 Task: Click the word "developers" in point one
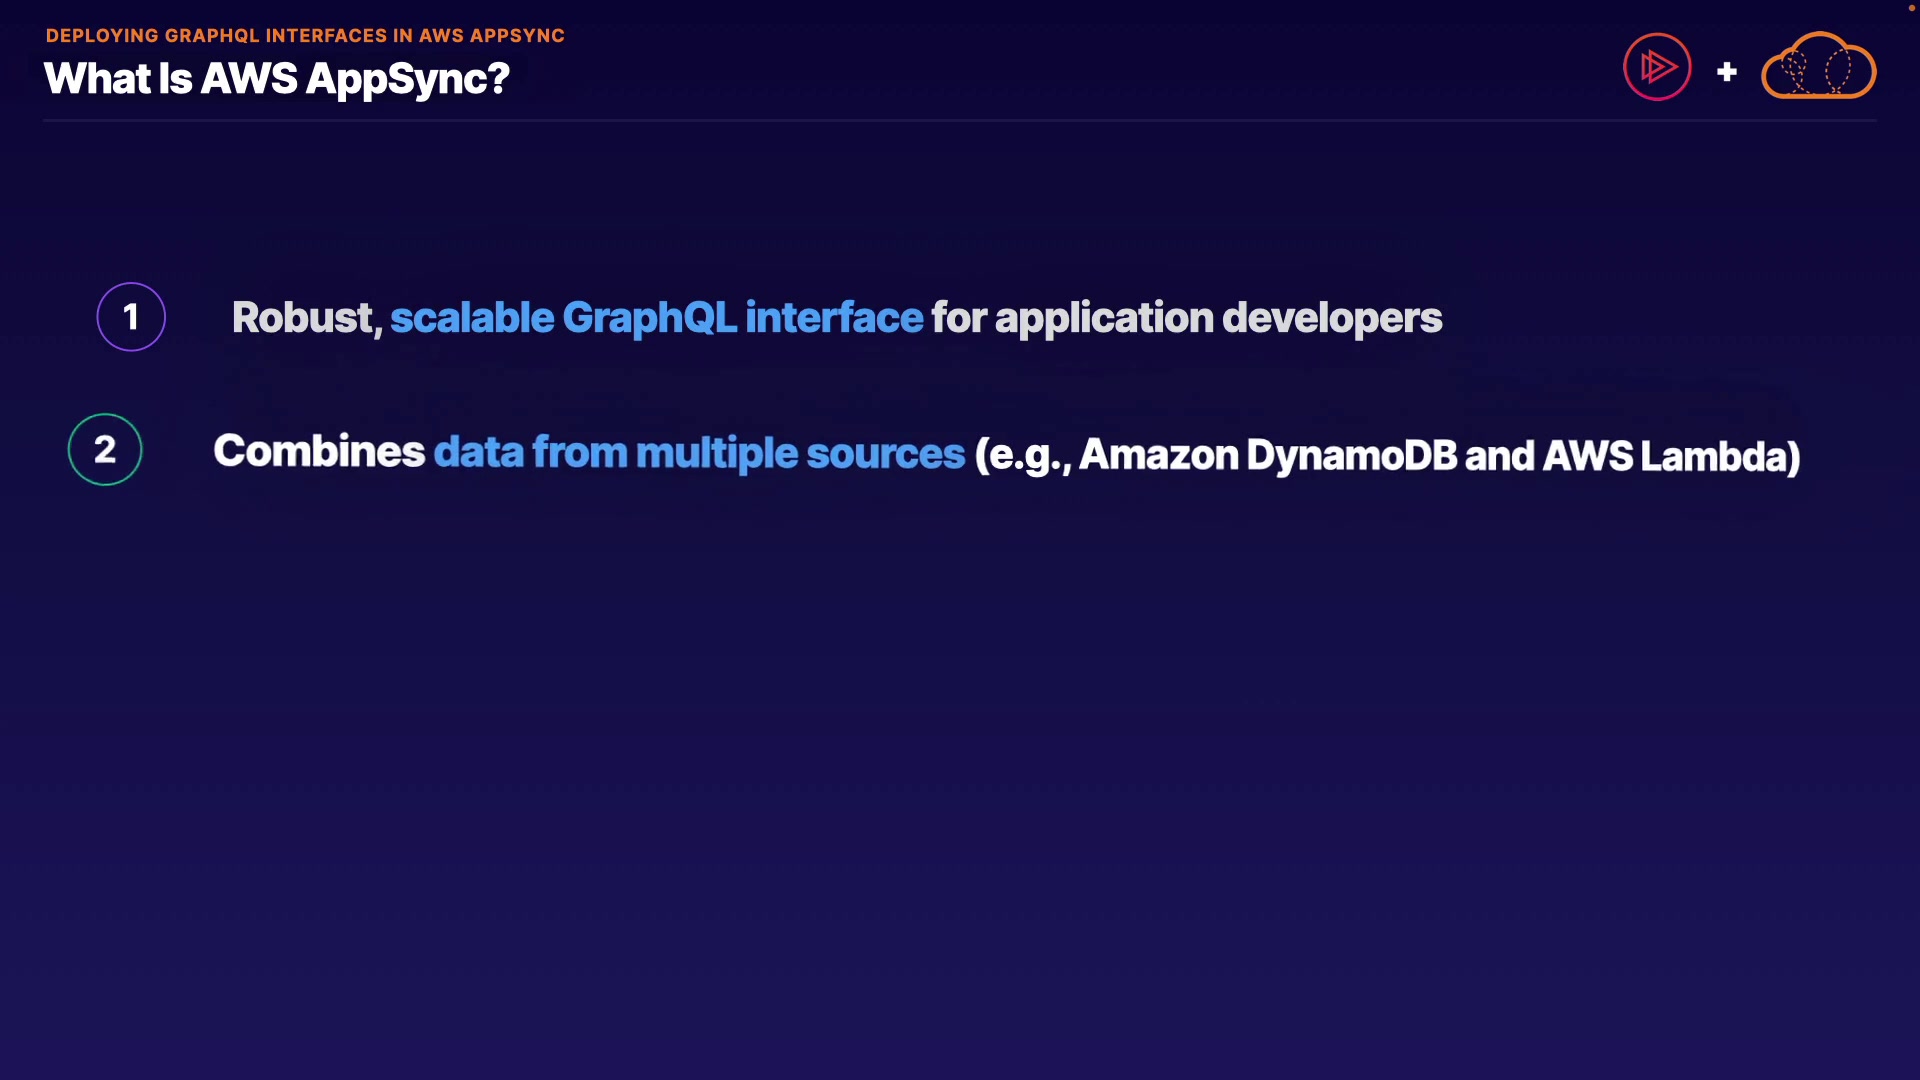[x=1332, y=318]
